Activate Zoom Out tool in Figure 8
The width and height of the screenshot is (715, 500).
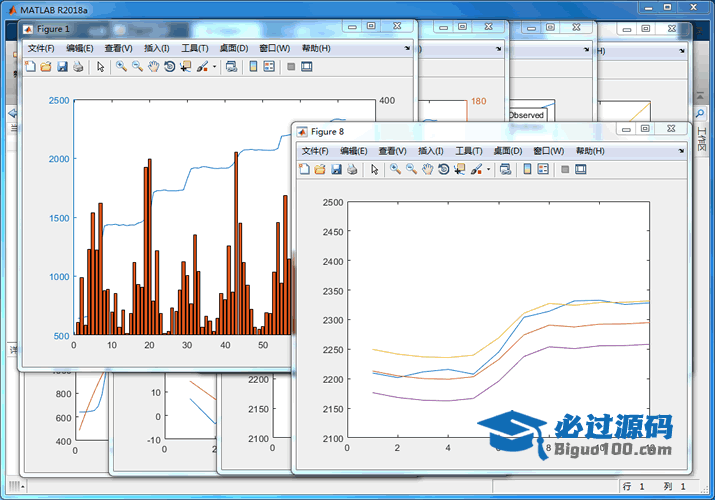coord(411,169)
